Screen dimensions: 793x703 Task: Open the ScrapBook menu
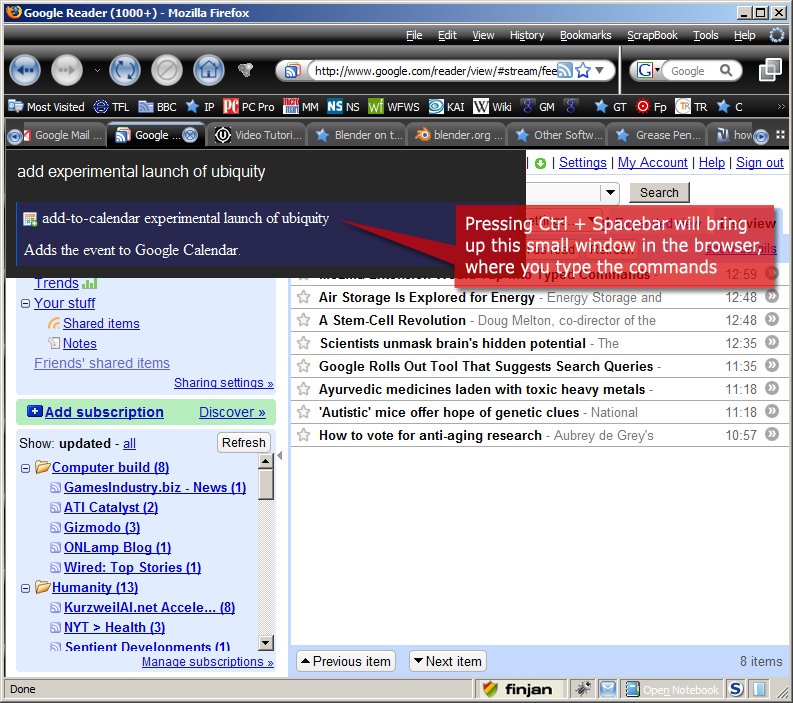point(652,35)
